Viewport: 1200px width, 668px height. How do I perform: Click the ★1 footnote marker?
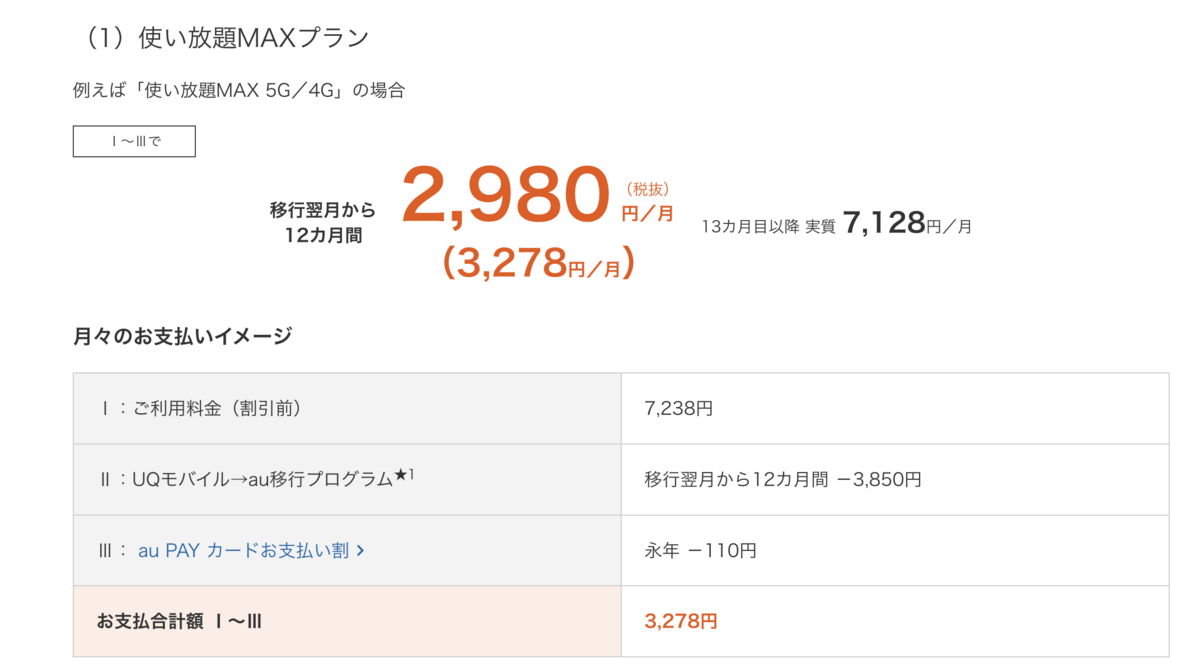[404, 476]
